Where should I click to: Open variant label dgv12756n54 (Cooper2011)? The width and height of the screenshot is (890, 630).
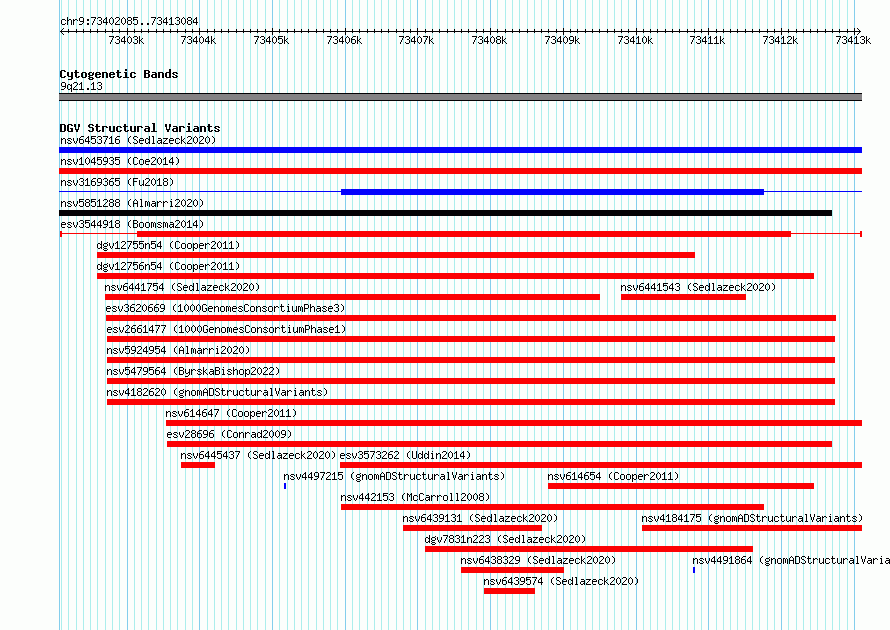pos(168,266)
